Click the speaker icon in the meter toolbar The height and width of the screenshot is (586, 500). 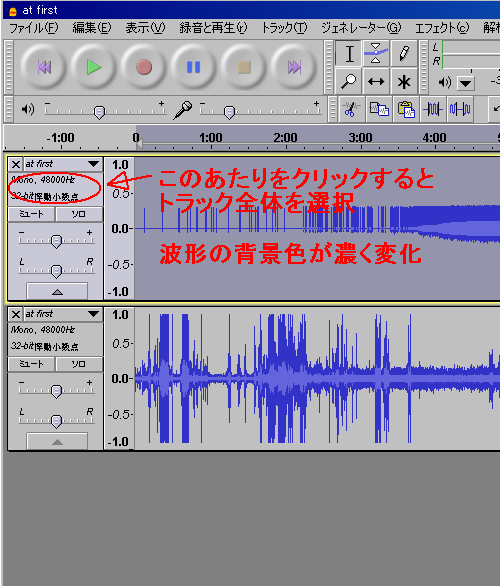click(445, 82)
